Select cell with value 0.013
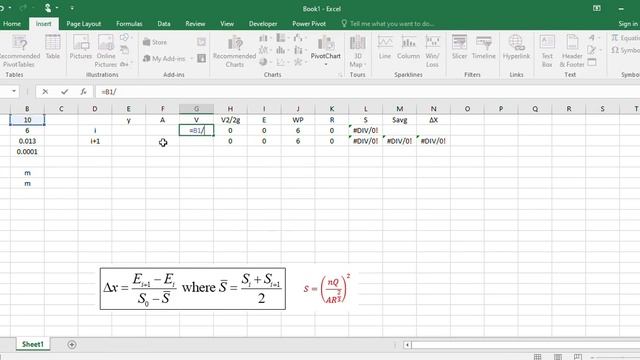The width and height of the screenshot is (640, 360). point(27,141)
